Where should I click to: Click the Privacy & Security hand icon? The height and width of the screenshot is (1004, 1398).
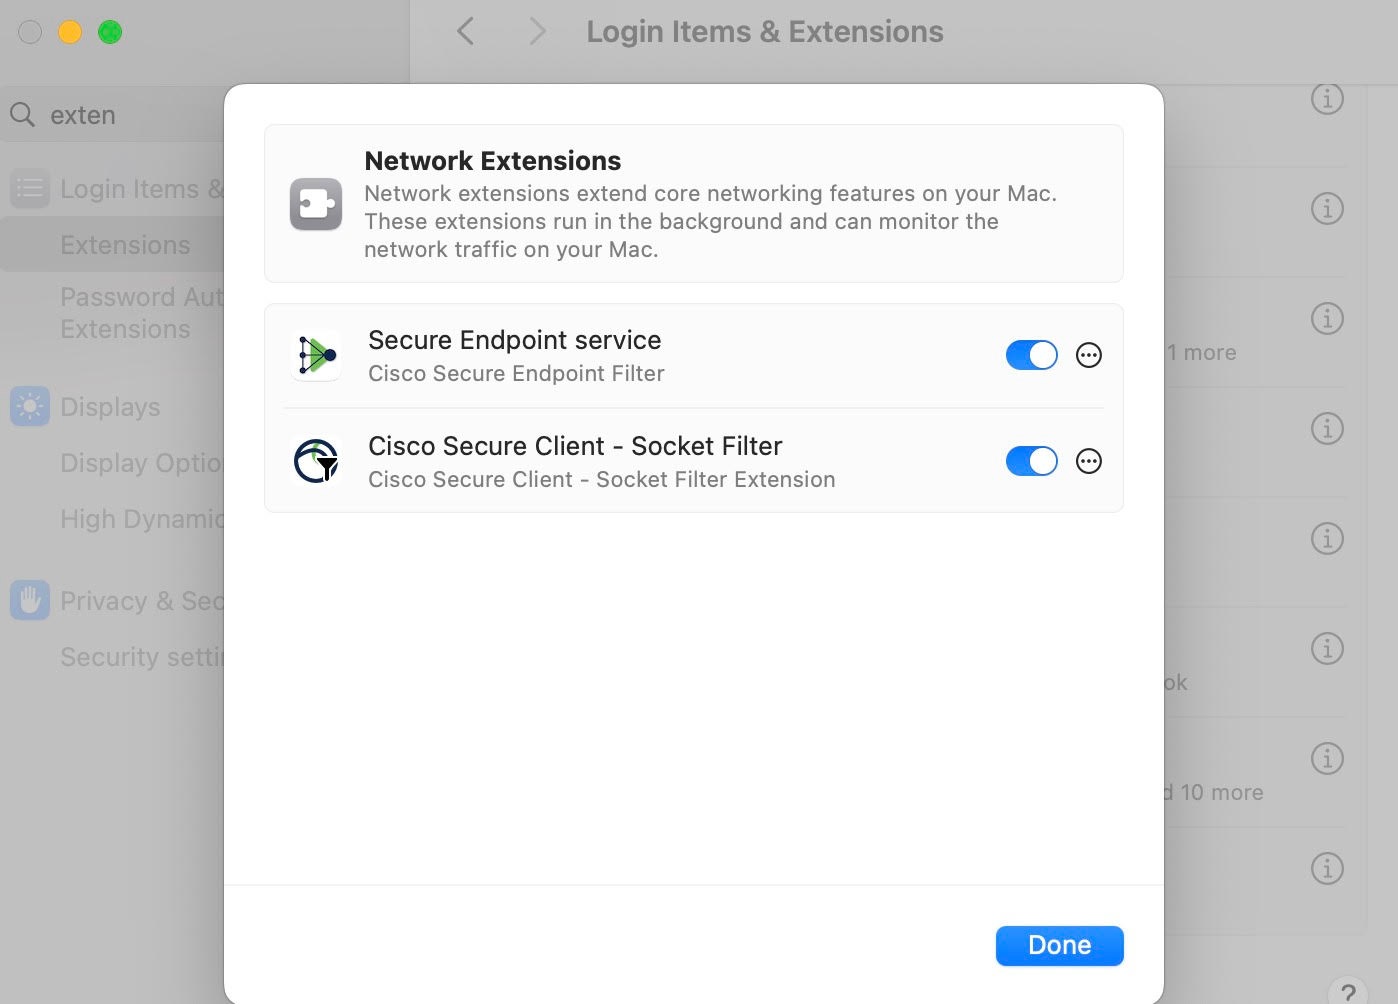(x=30, y=600)
